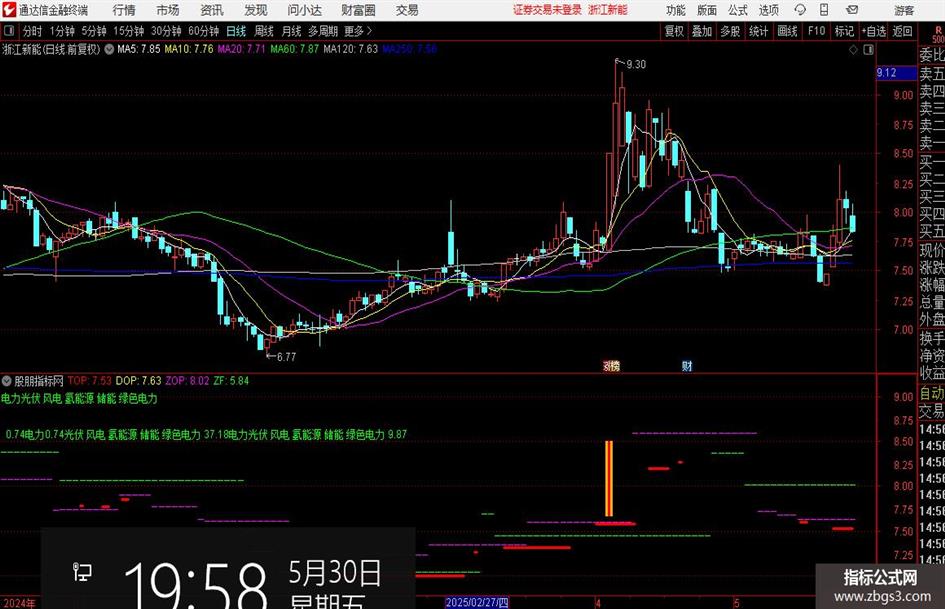Expand the 浙江新能 indicator dropdown arrow
The height and width of the screenshot is (609, 945).
click(x=109, y=49)
